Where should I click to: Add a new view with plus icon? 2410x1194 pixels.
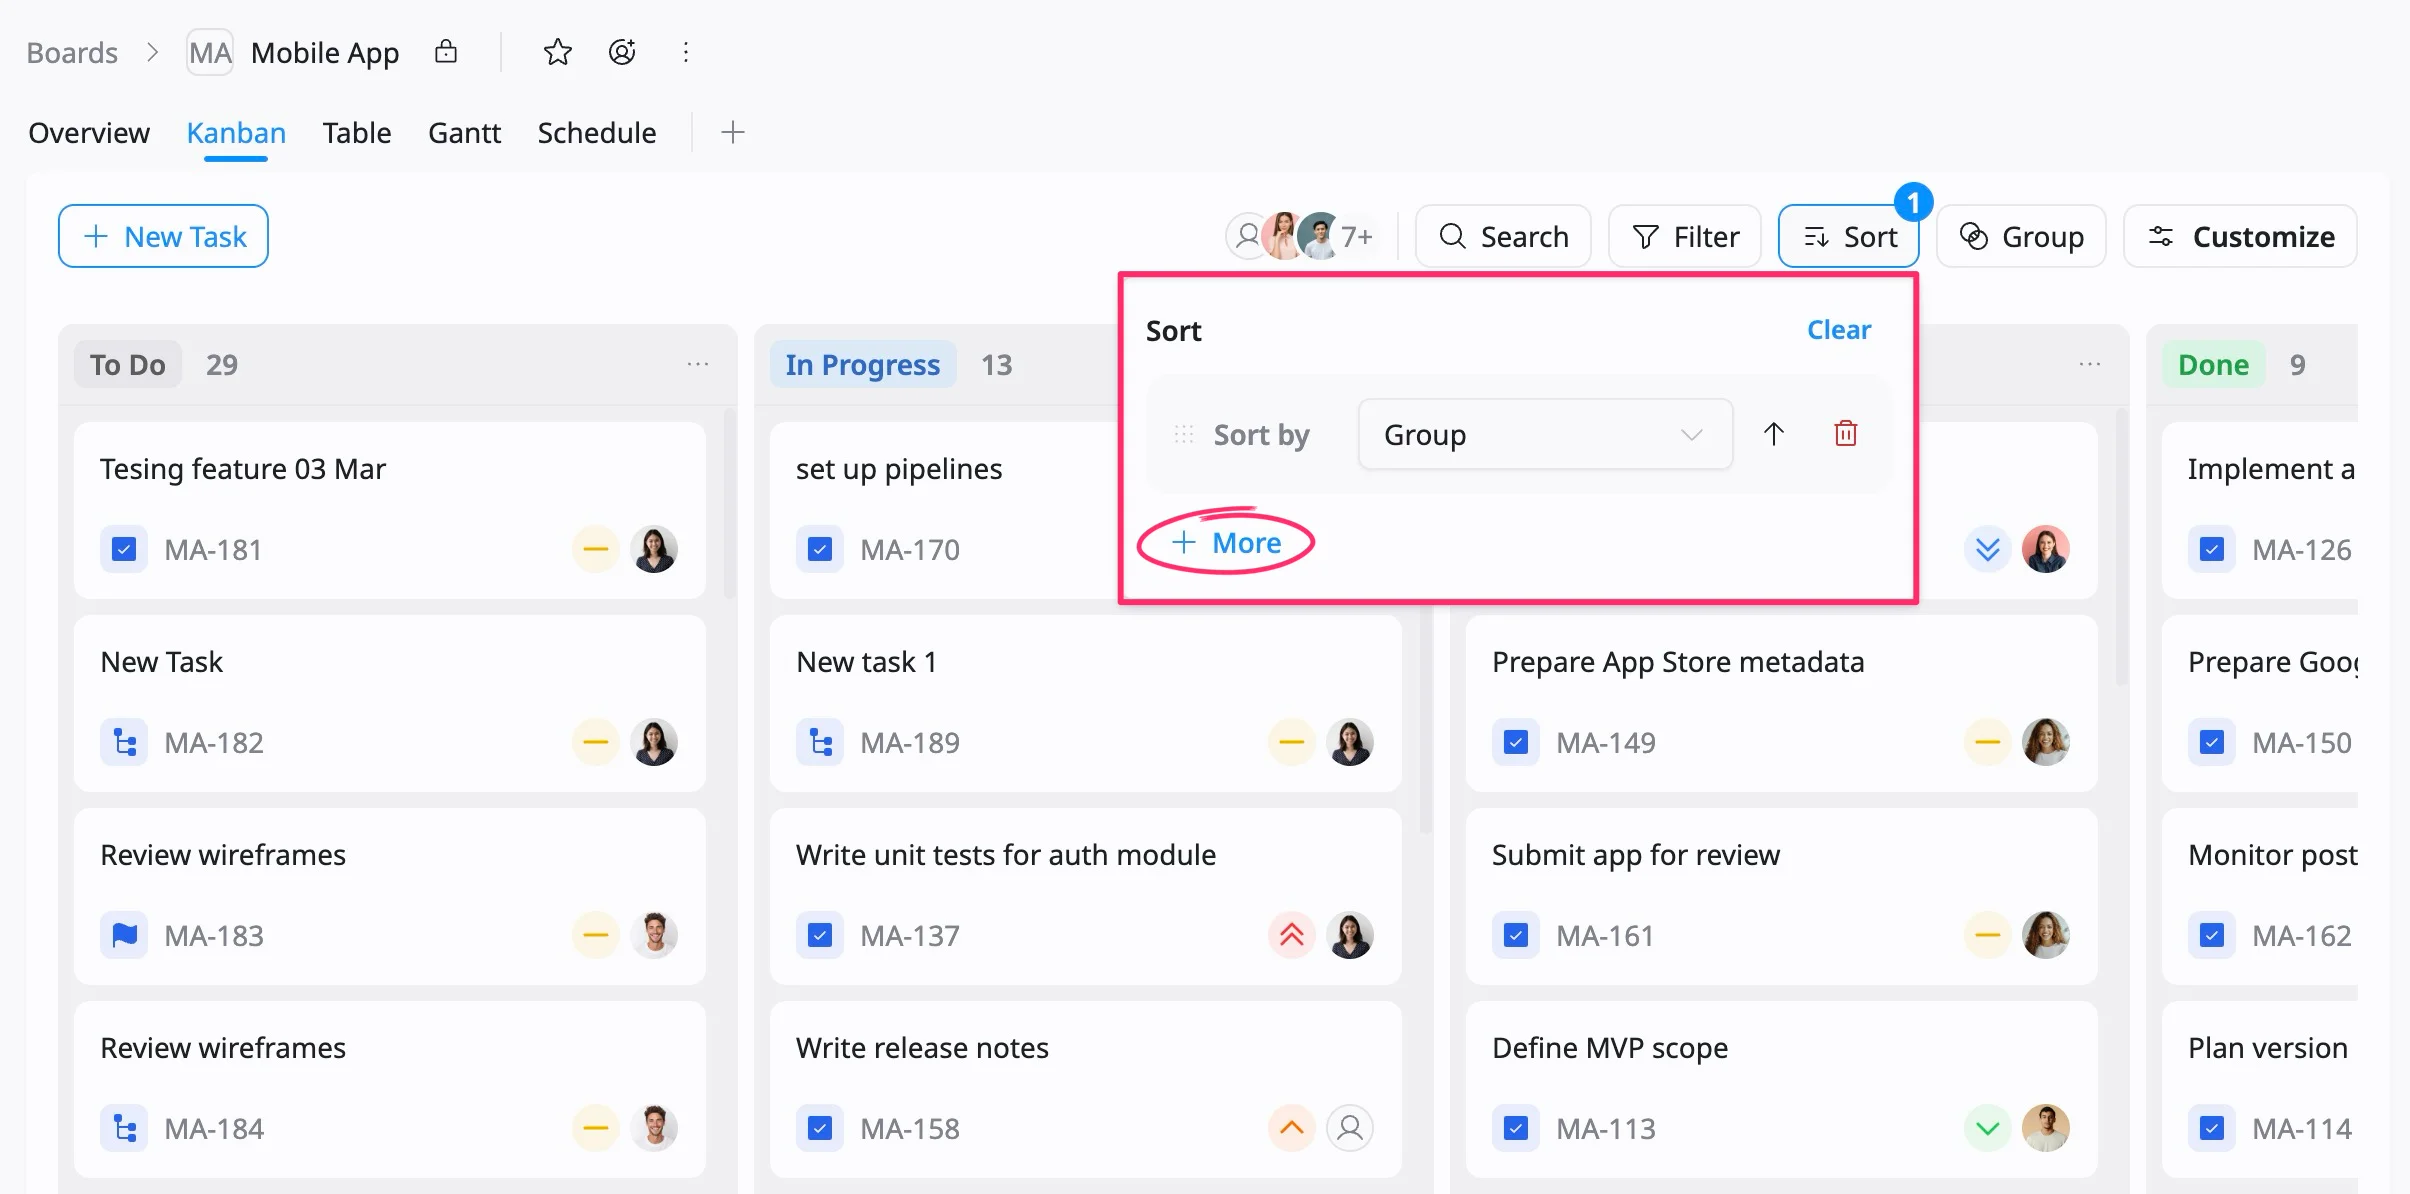(733, 132)
